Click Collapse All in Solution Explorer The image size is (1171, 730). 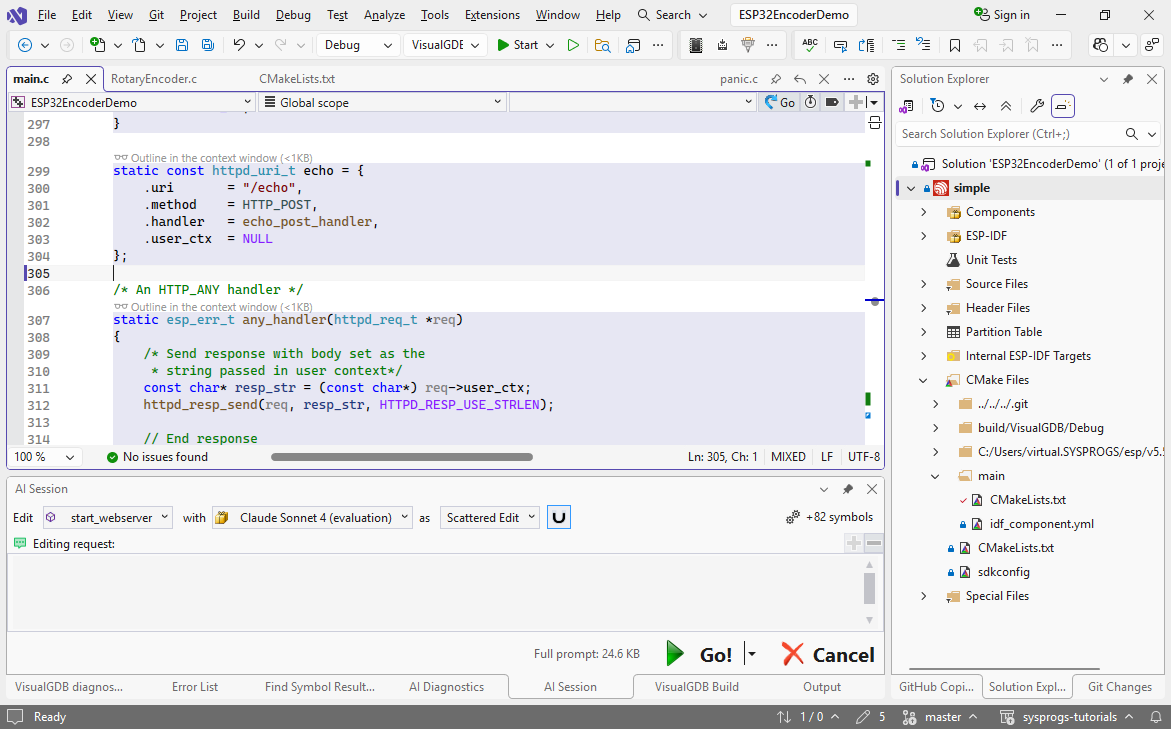click(1006, 106)
